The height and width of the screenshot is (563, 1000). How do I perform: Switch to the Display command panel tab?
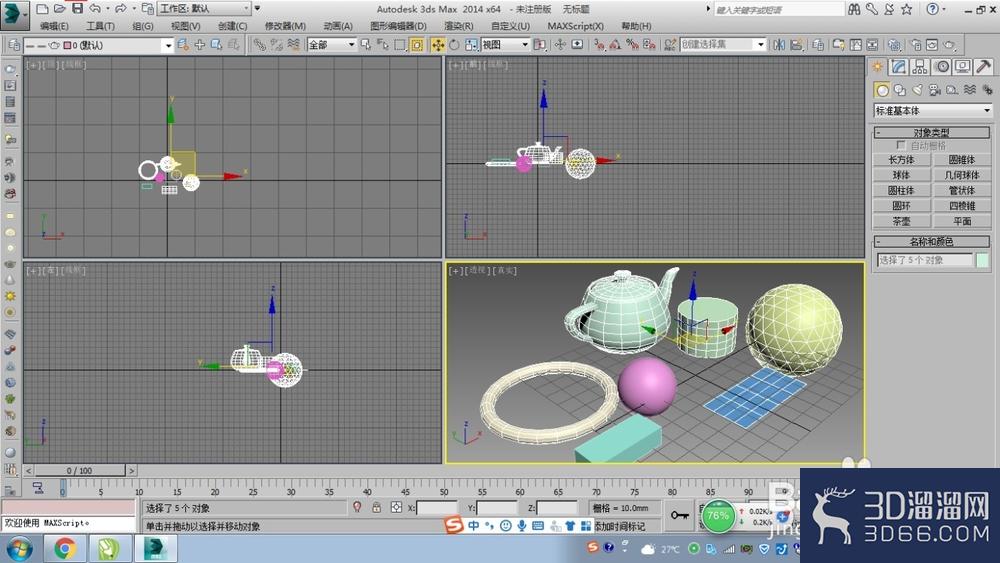962,67
